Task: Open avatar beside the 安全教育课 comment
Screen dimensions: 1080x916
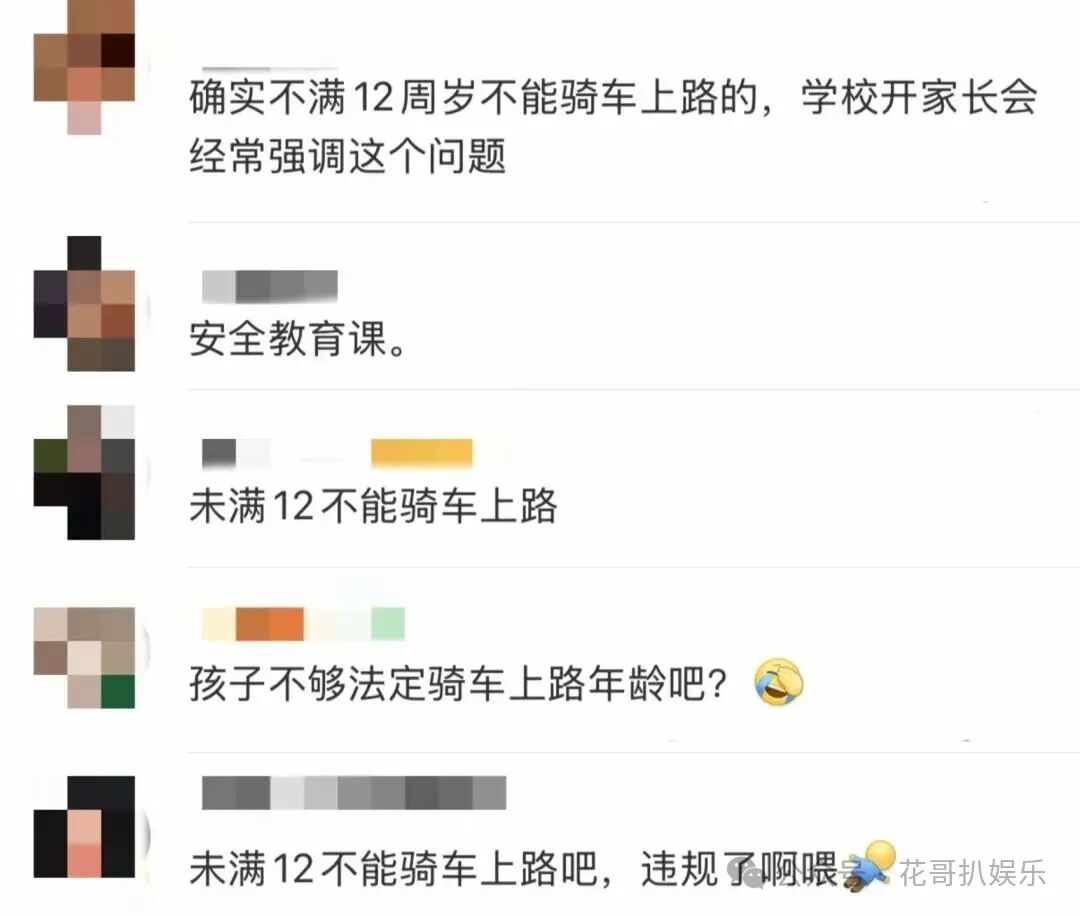Action: [84, 304]
